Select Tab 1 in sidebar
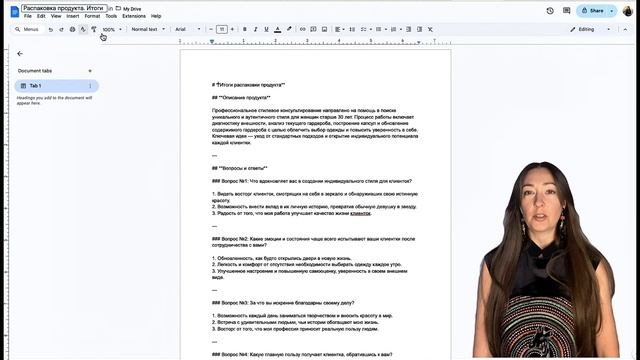 click(x=57, y=86)
